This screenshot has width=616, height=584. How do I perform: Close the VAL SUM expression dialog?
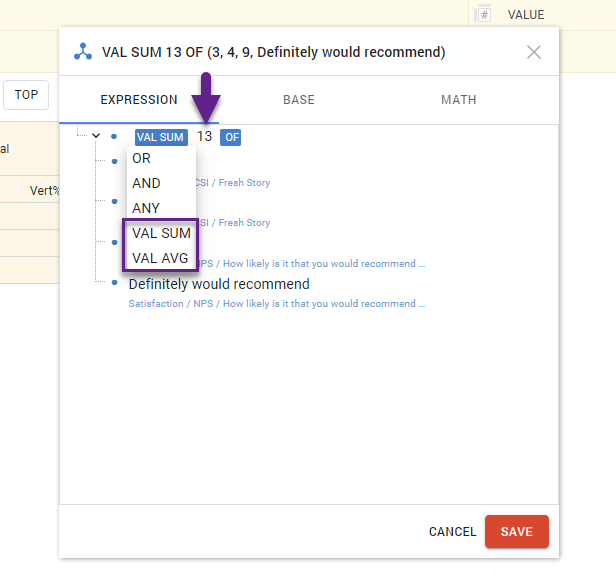tap(534, 52)
